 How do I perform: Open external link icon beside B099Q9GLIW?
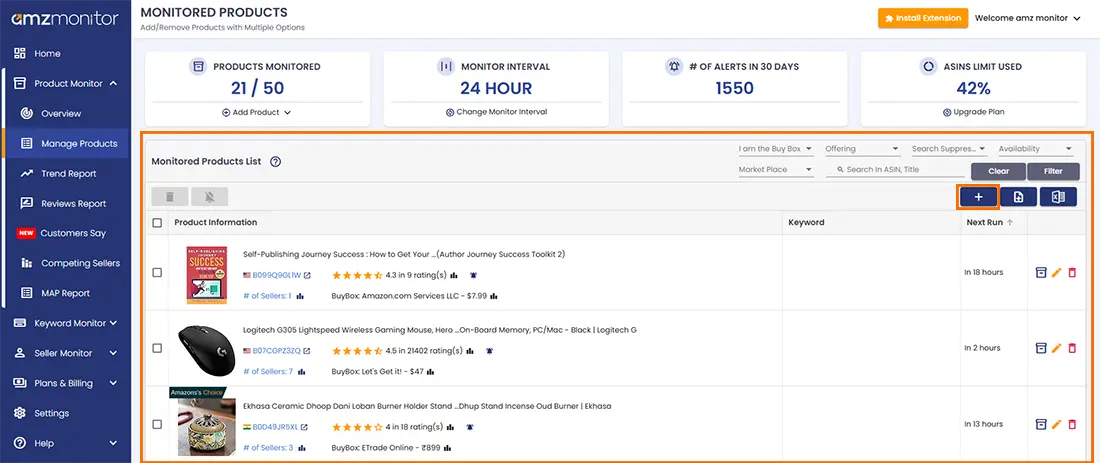click(x=307, y=275)
